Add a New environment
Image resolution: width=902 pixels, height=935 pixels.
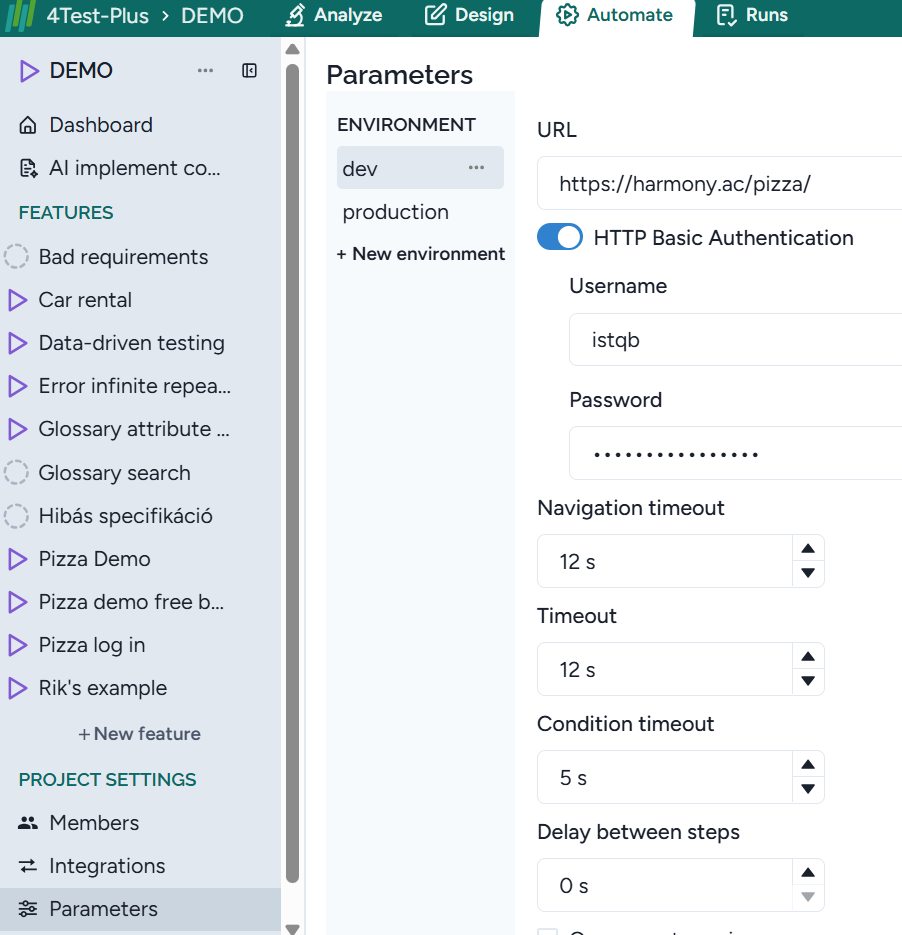421,254
